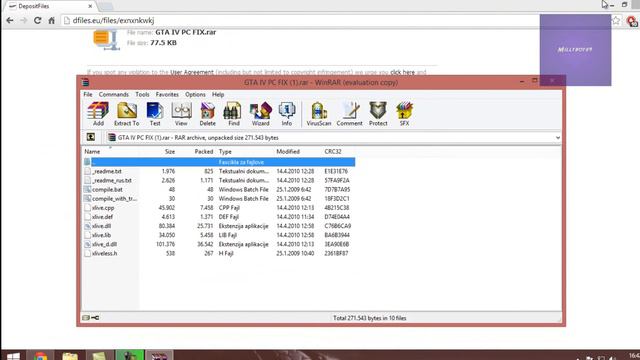The height and width of the screenshot is (360, 640).
Task: Sort the list by Size column header
Action: click(170, 151)
